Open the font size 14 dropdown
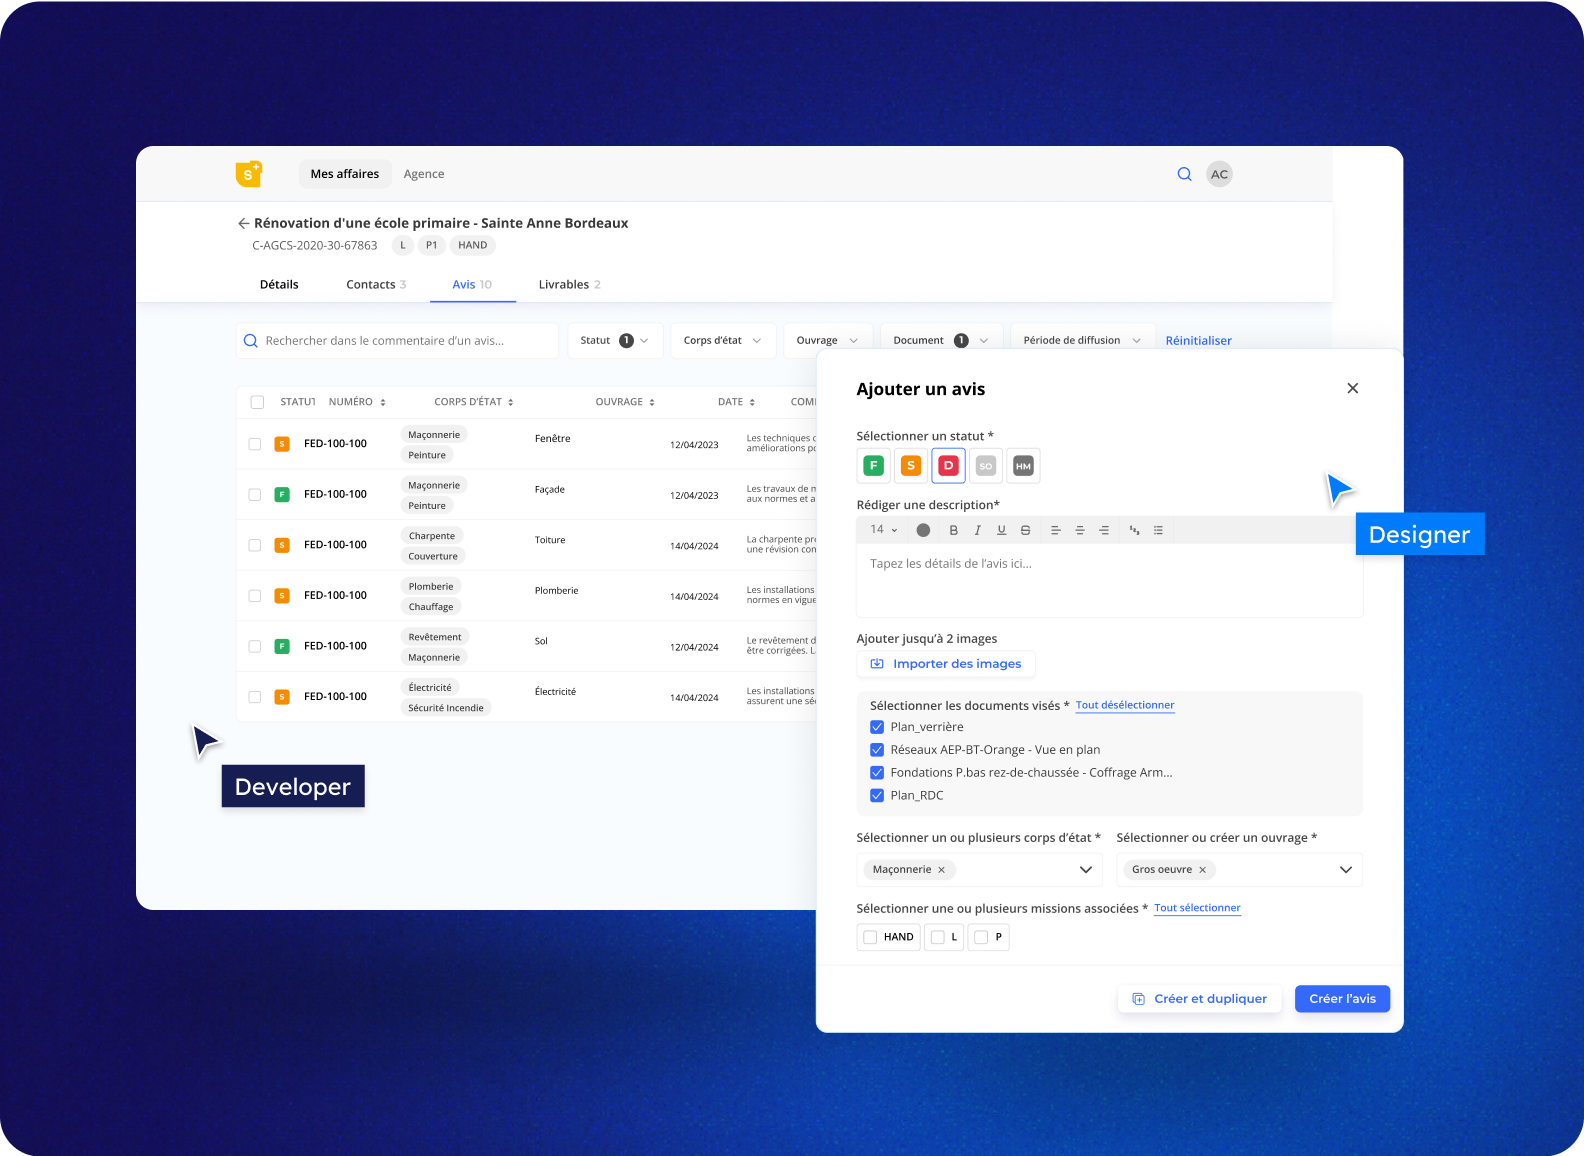Image resolution: width=1584 pixels, height=1156 pixels. coord(883,530)
